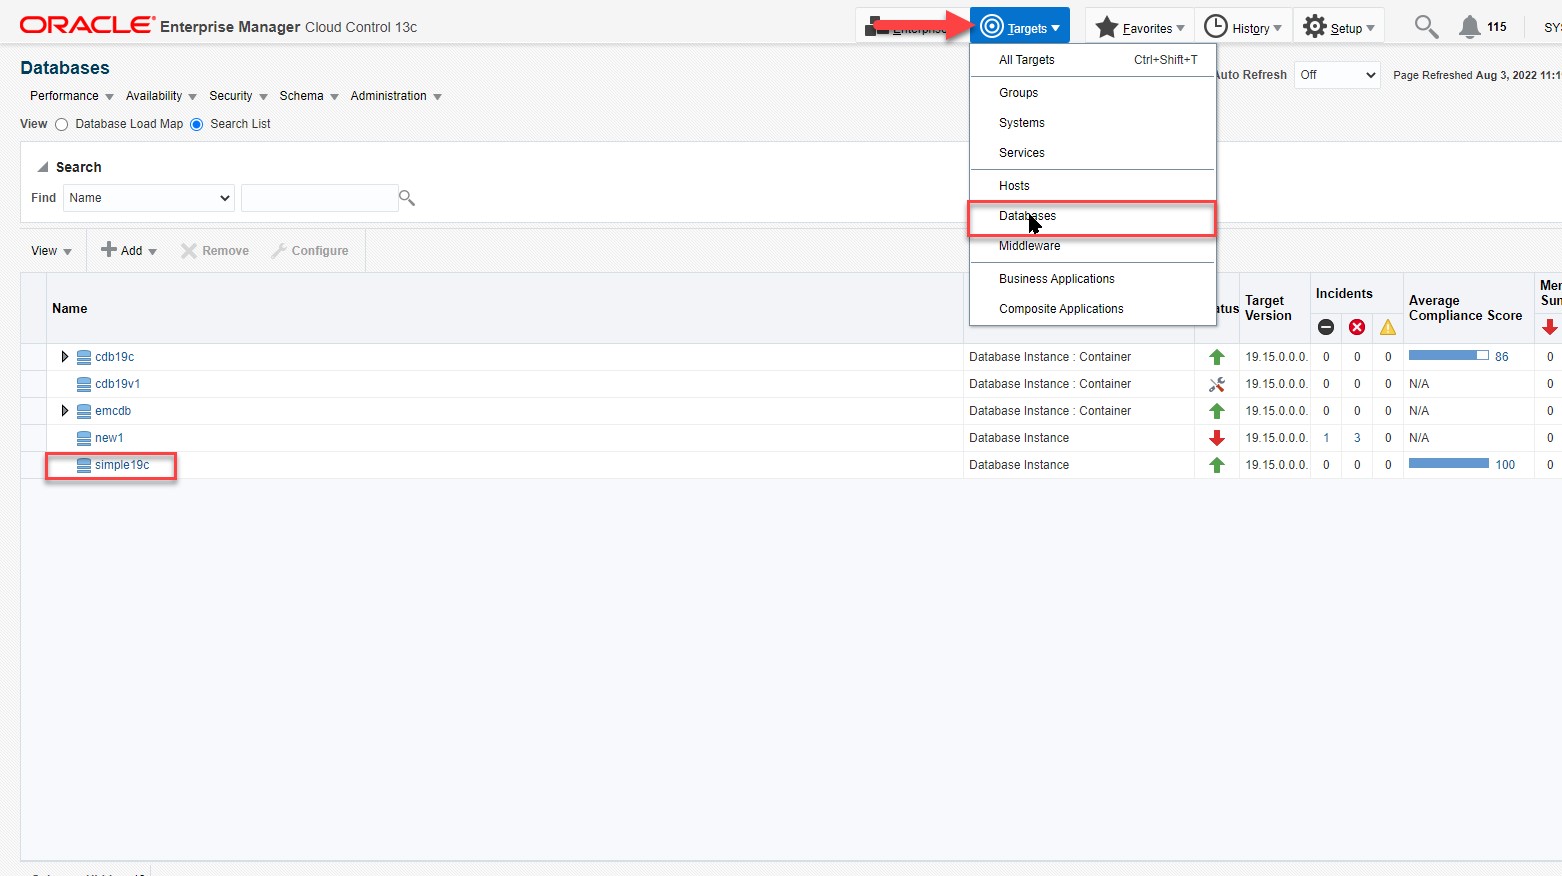Open the emcdb database link

(x=113, y=411)
